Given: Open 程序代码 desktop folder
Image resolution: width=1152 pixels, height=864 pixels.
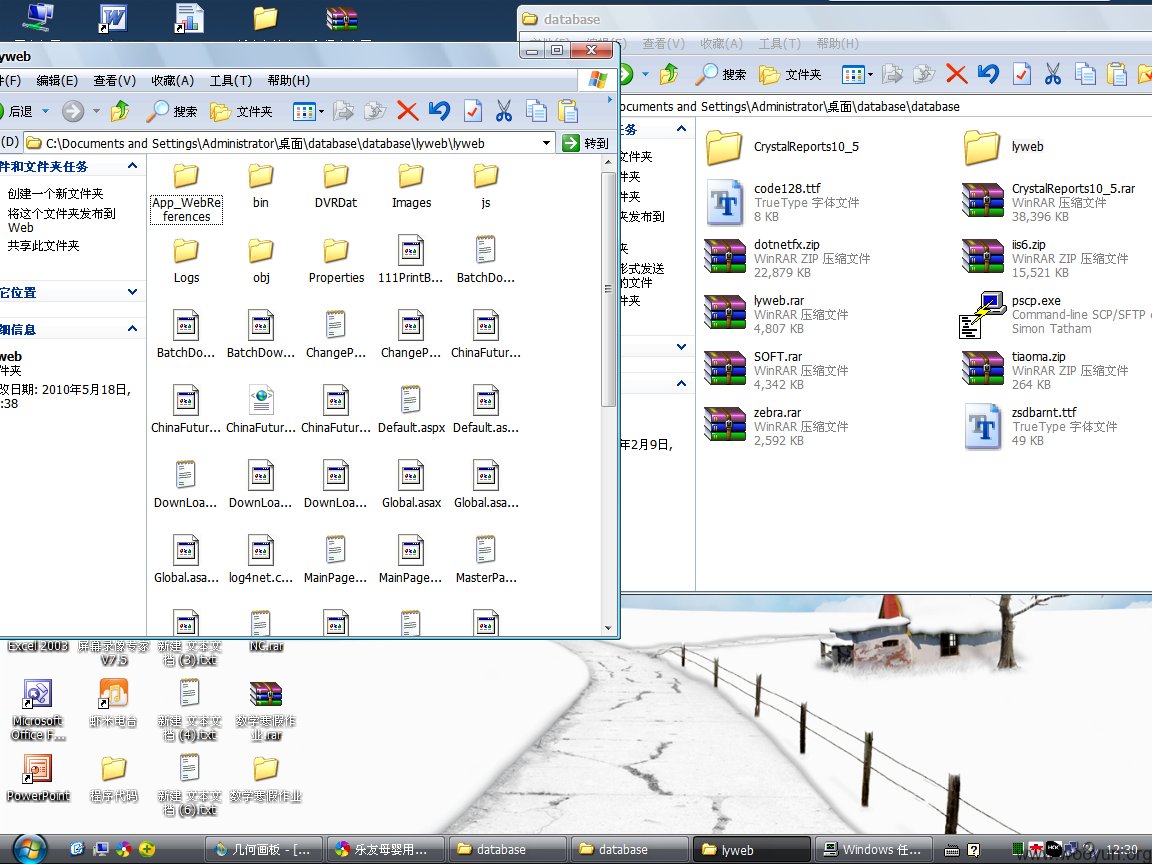Looking at the screenshot, I should [x=113, y=778].
